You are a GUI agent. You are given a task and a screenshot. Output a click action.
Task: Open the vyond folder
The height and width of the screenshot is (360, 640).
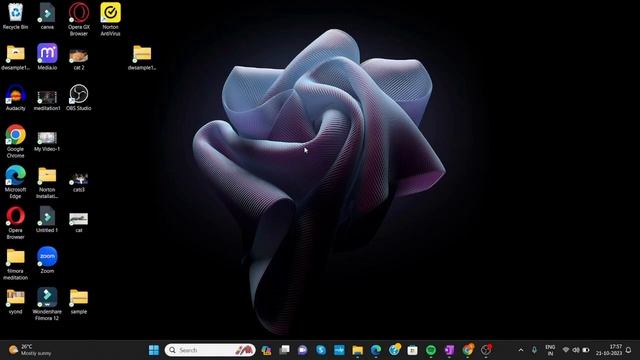[x=16, y=302]
